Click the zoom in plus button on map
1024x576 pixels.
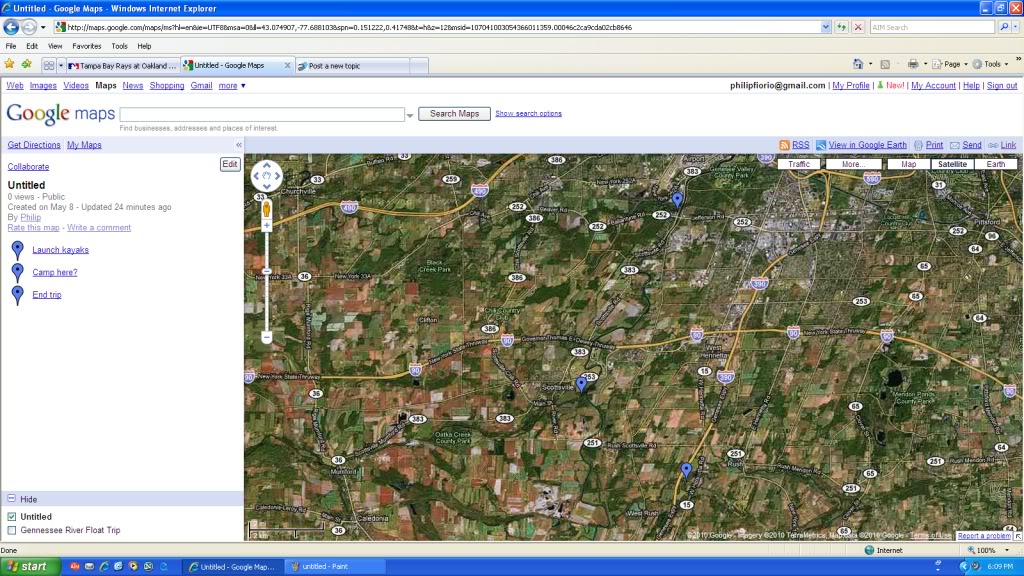coord(266,226)
